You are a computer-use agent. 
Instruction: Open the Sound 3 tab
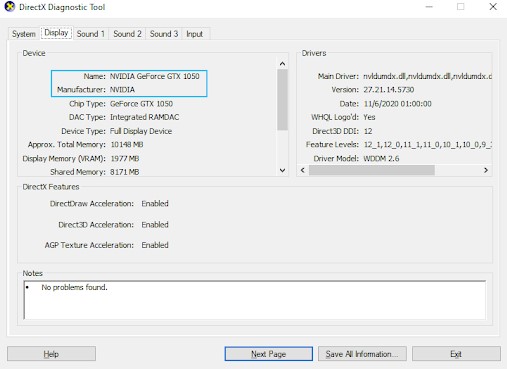[164, 34]
